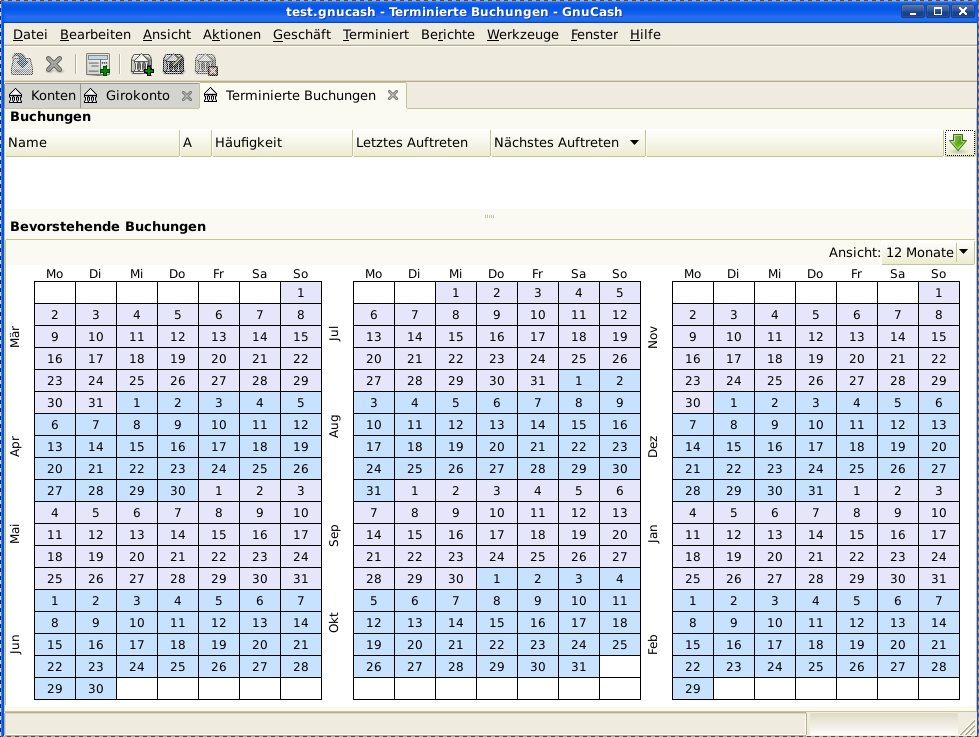979x737 pixels.
Task: Click the Save file toolbar icon
Action: tap(22, 65)
